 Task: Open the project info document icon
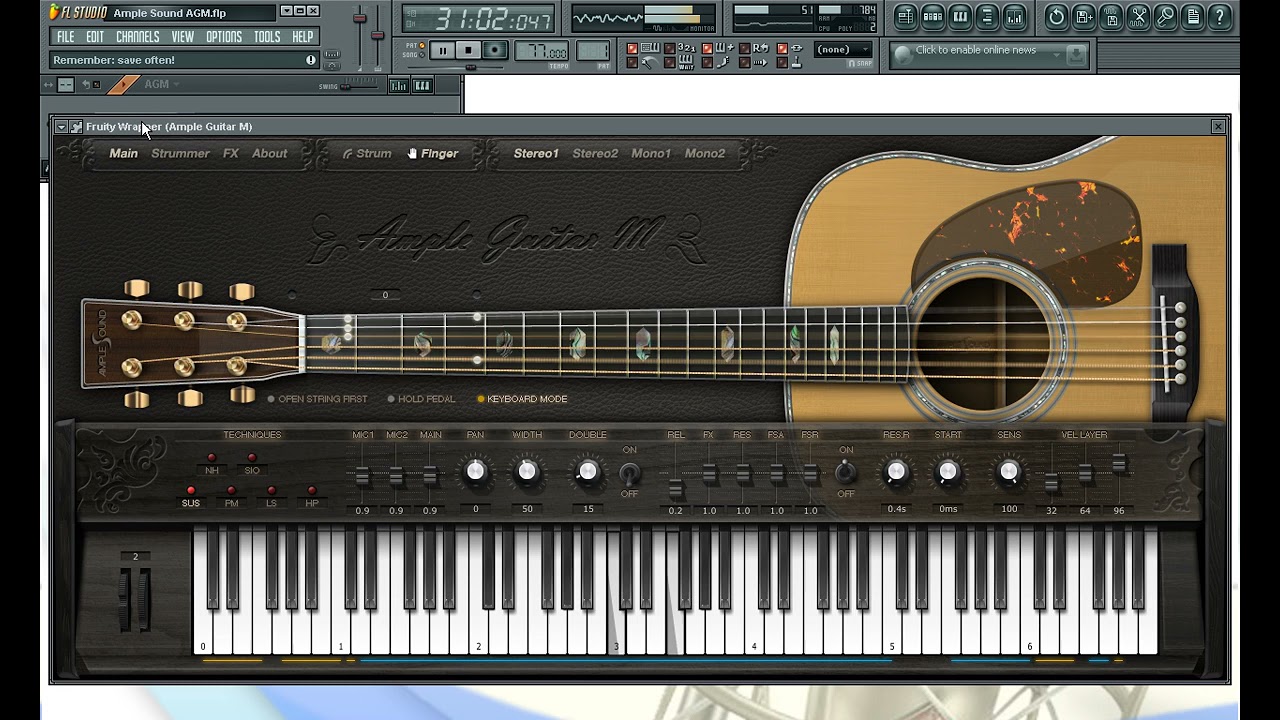pos(1192,16)
